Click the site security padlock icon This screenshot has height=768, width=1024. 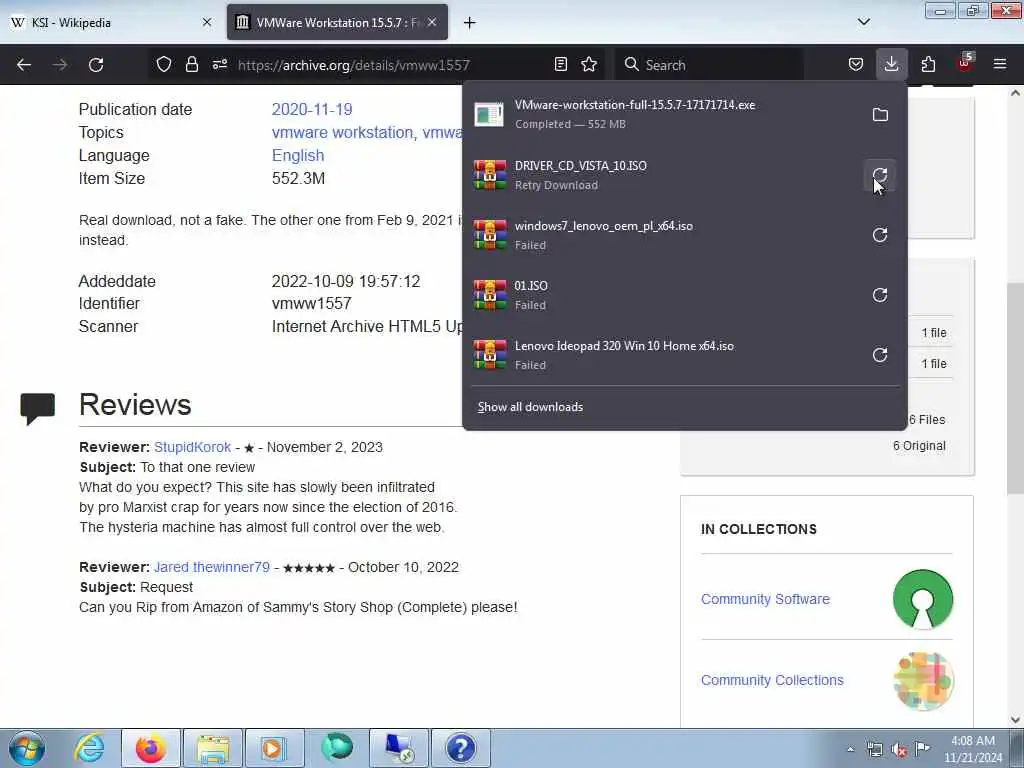point(191,64)
